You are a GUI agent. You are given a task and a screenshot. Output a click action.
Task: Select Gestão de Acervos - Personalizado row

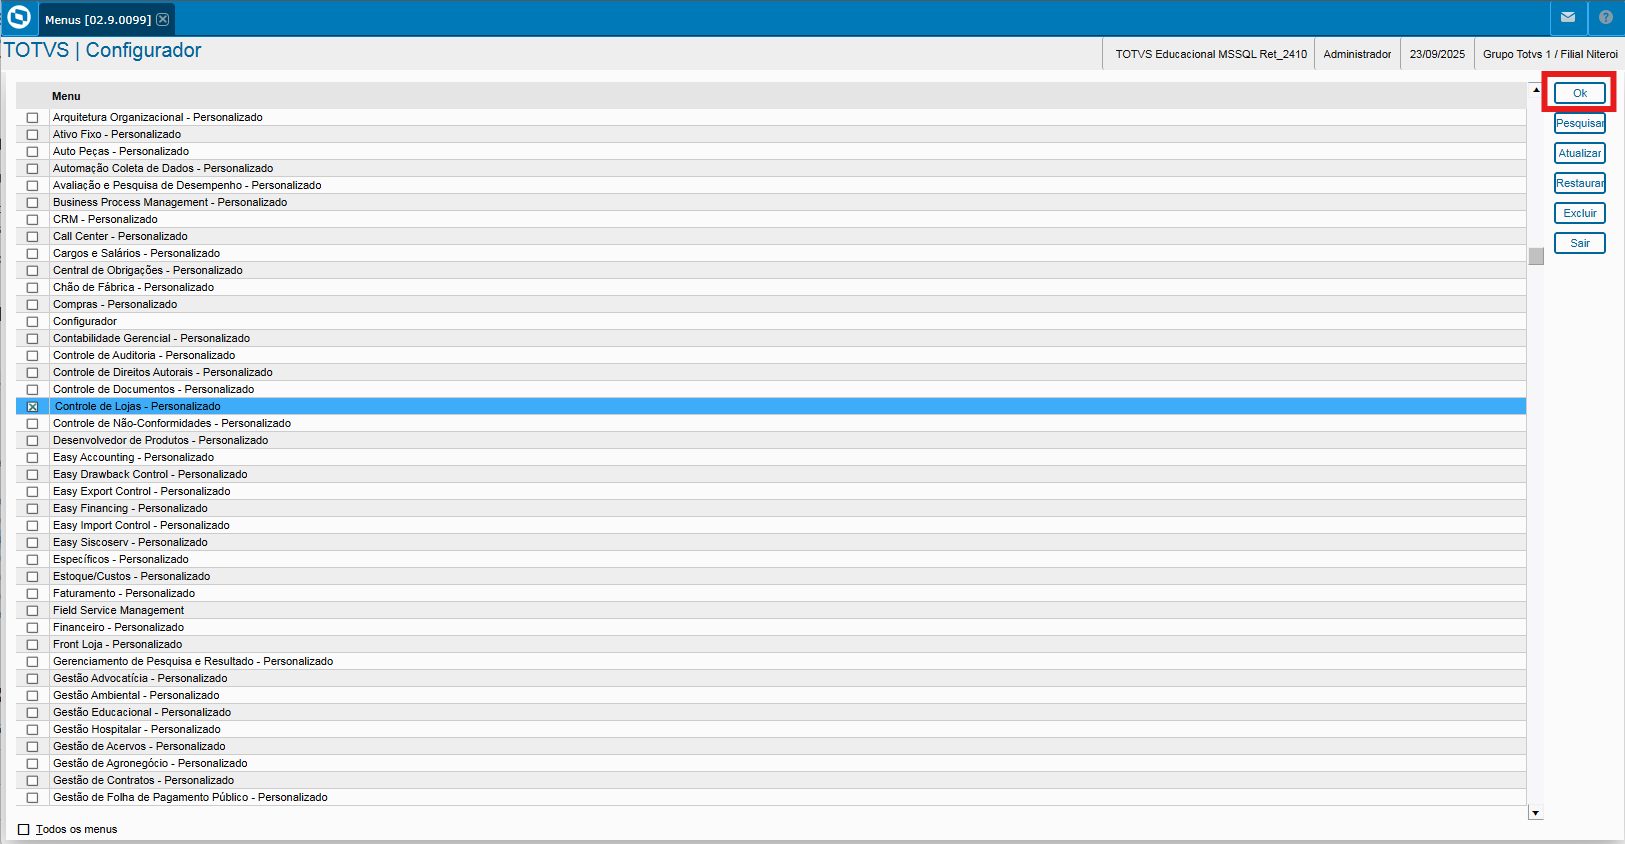coord(771,747)
